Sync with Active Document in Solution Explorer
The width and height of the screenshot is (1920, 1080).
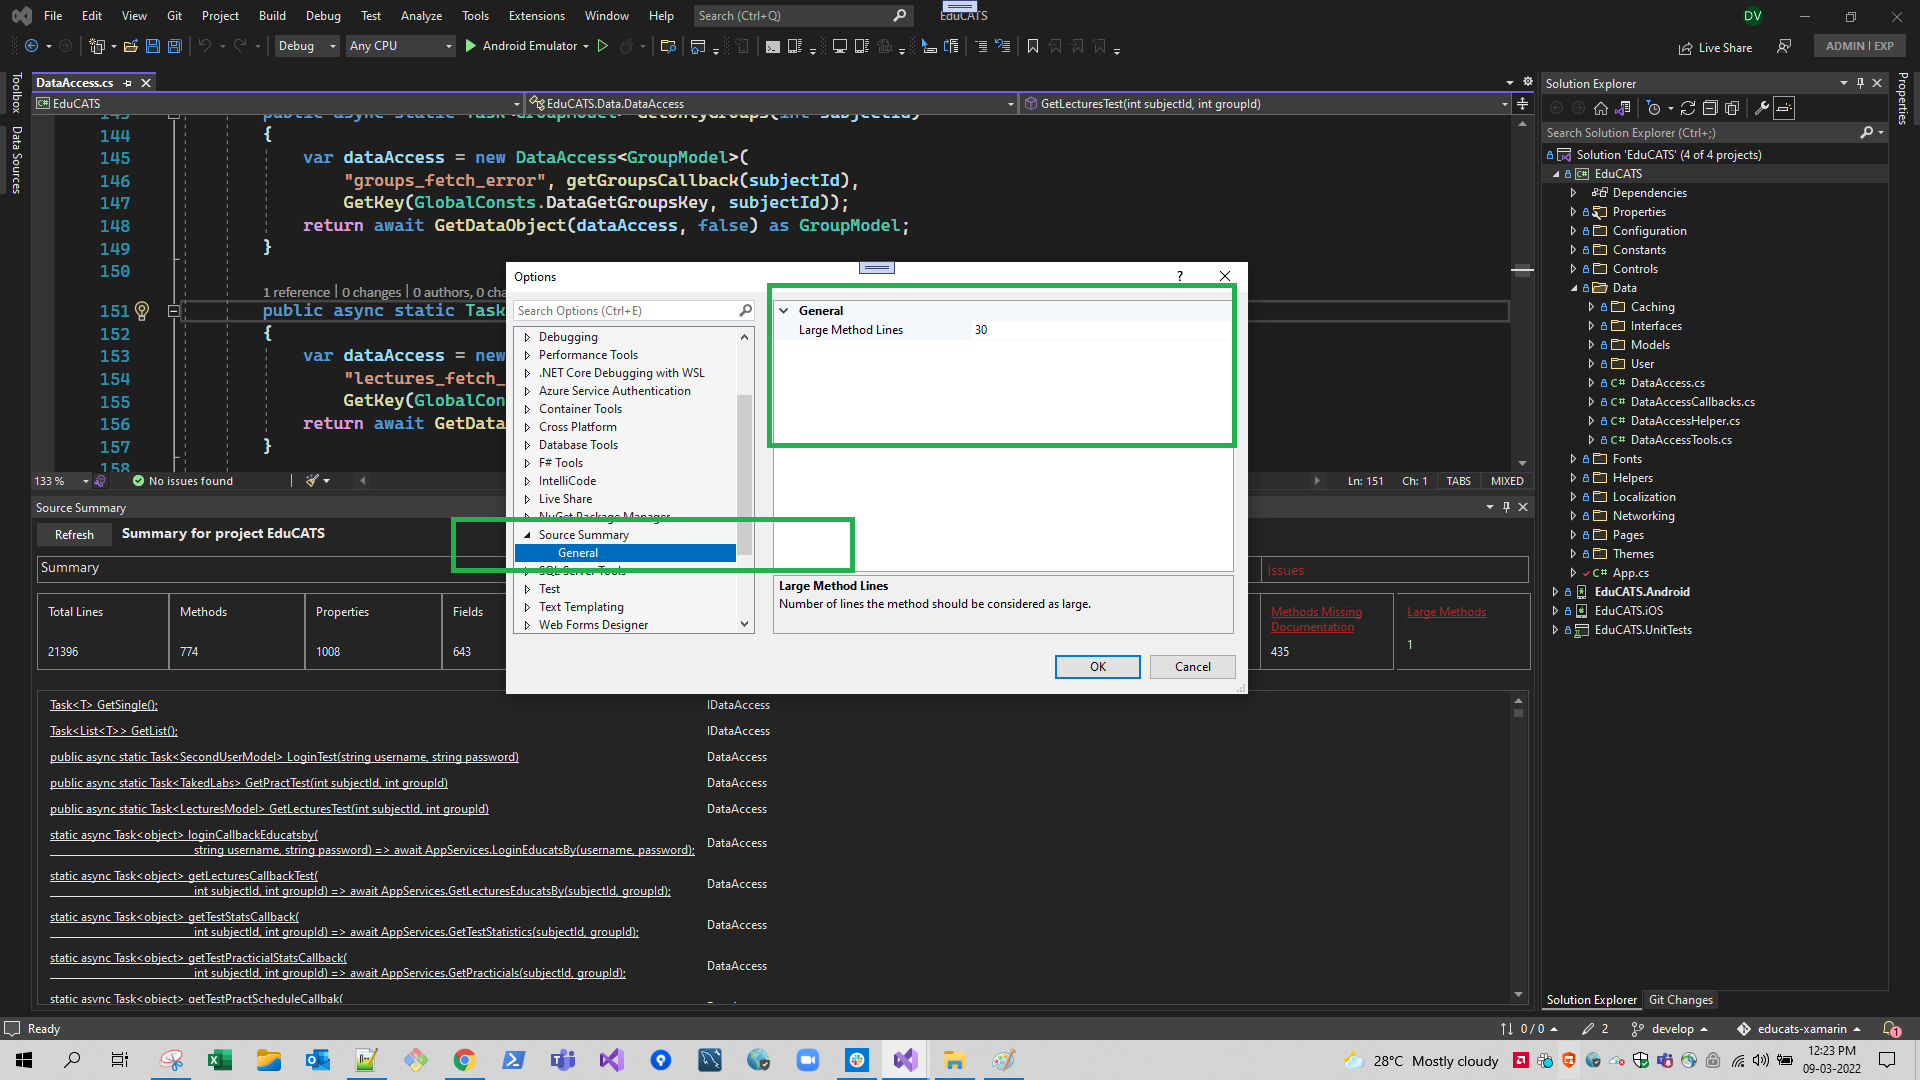point(1688,108)
